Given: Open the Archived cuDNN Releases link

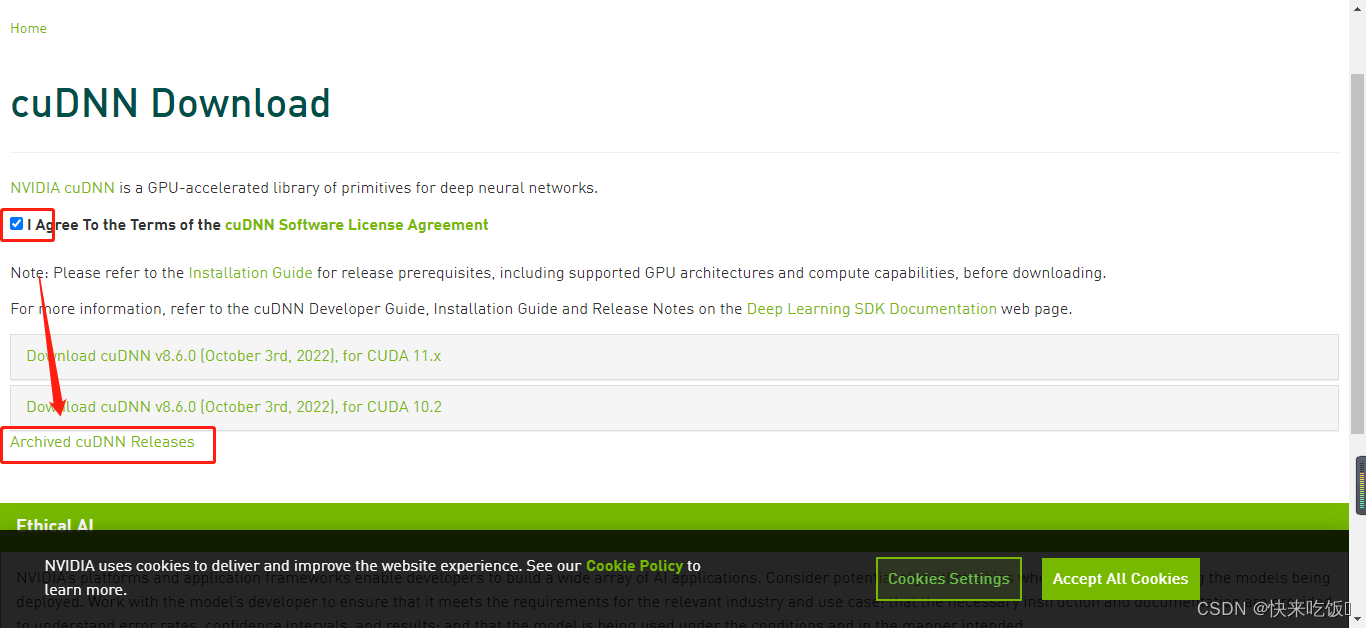Looking at the screenshot, I should click(x=102, y=442).
